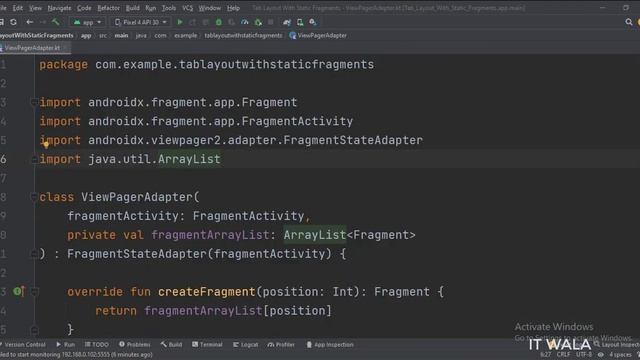640x360 pixels.
Task: Open the Version Control tool window
Action: click(23, 345)
